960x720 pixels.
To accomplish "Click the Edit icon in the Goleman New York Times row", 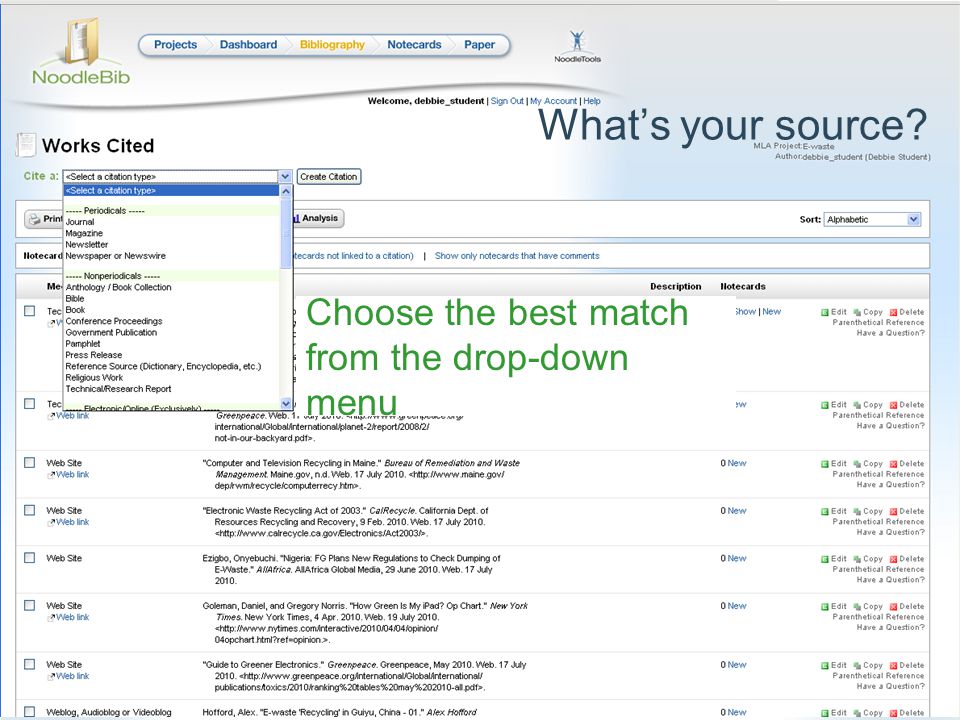I will tap(825, 607).
